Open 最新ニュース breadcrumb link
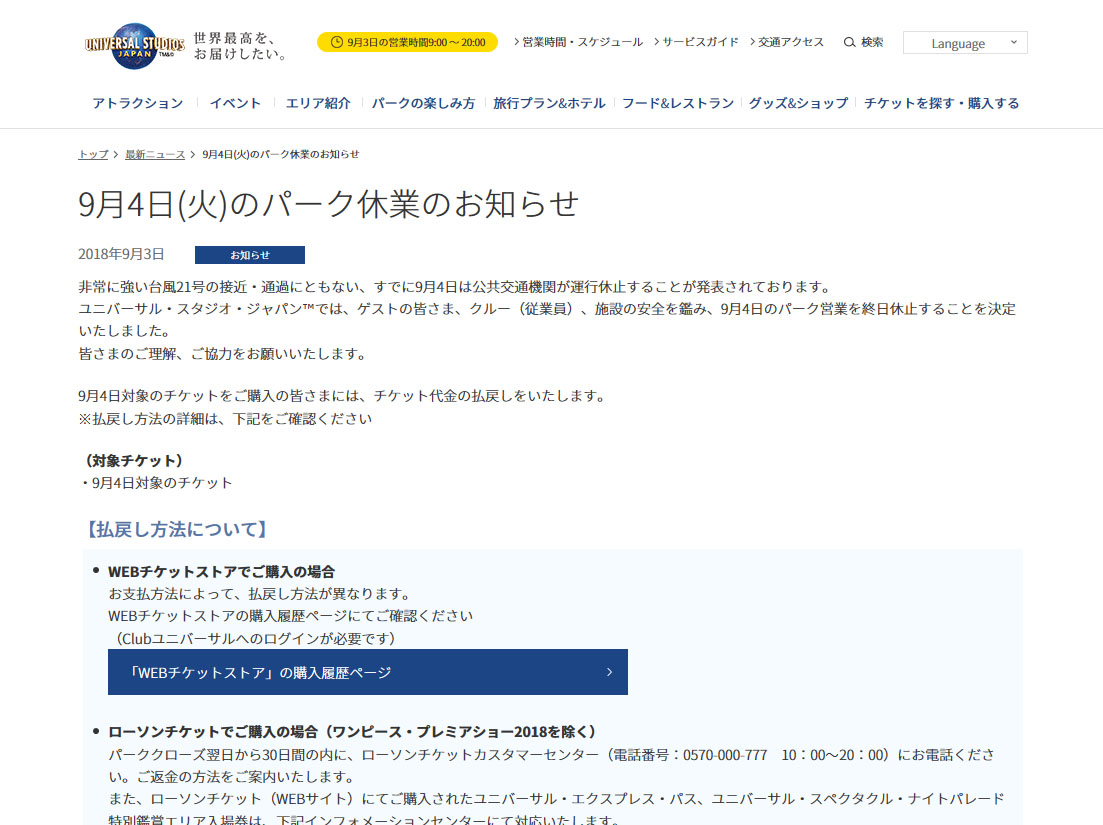 pos(155,154)
